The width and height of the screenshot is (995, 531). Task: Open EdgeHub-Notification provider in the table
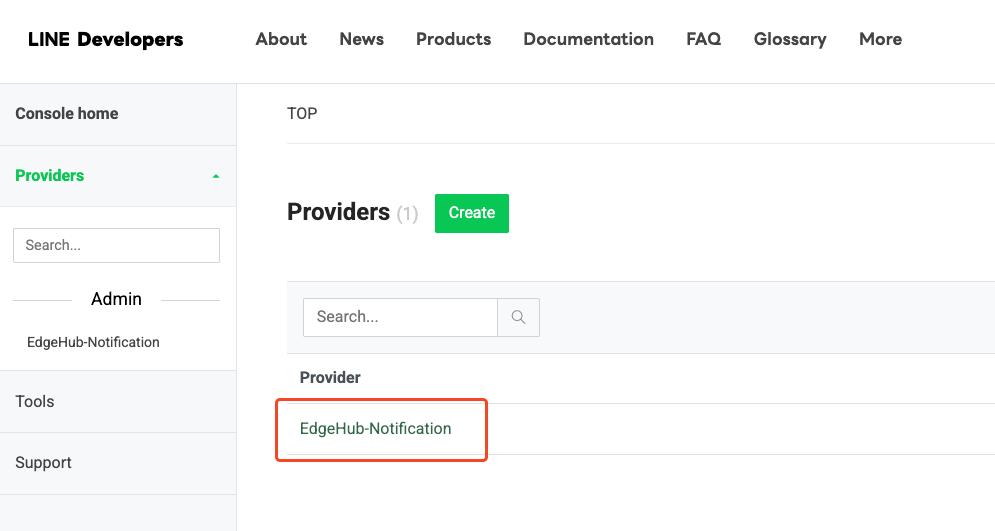(x=376, y=429)
